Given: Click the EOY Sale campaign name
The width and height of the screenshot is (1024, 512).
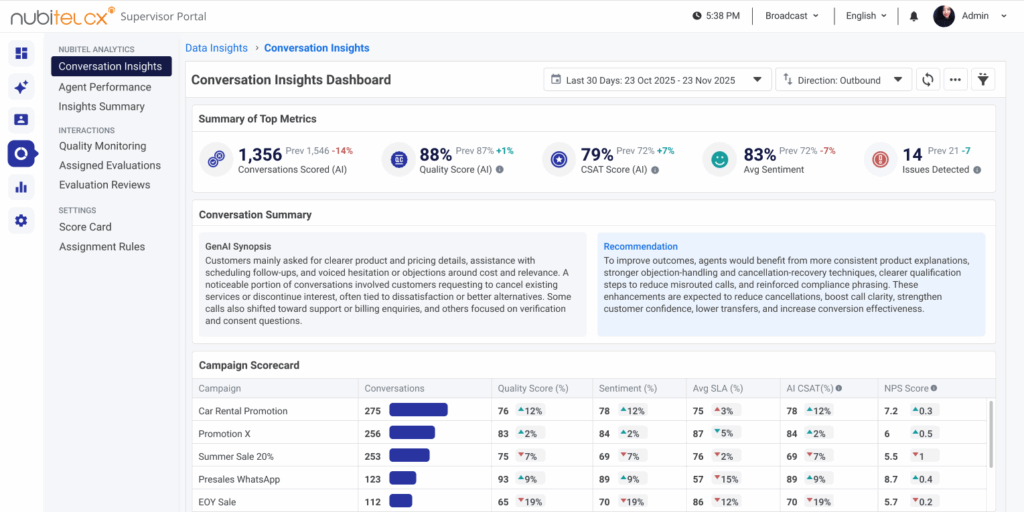Looking at the screenshot, I should 217,502.
